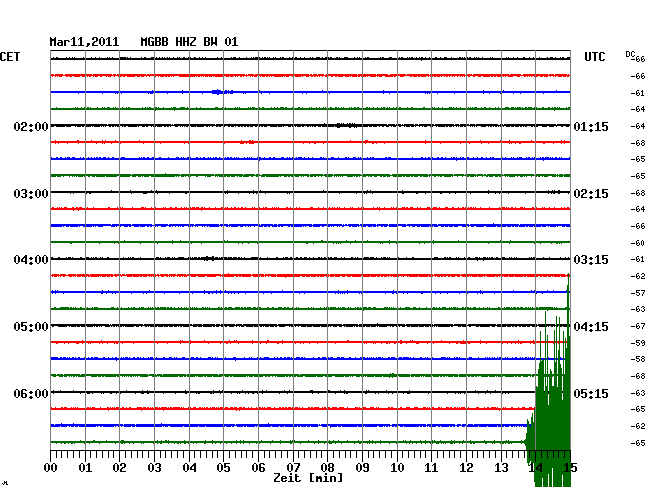The image size is (650, 494).
Task: Click the DC value -59
Action: pos(638,343)
